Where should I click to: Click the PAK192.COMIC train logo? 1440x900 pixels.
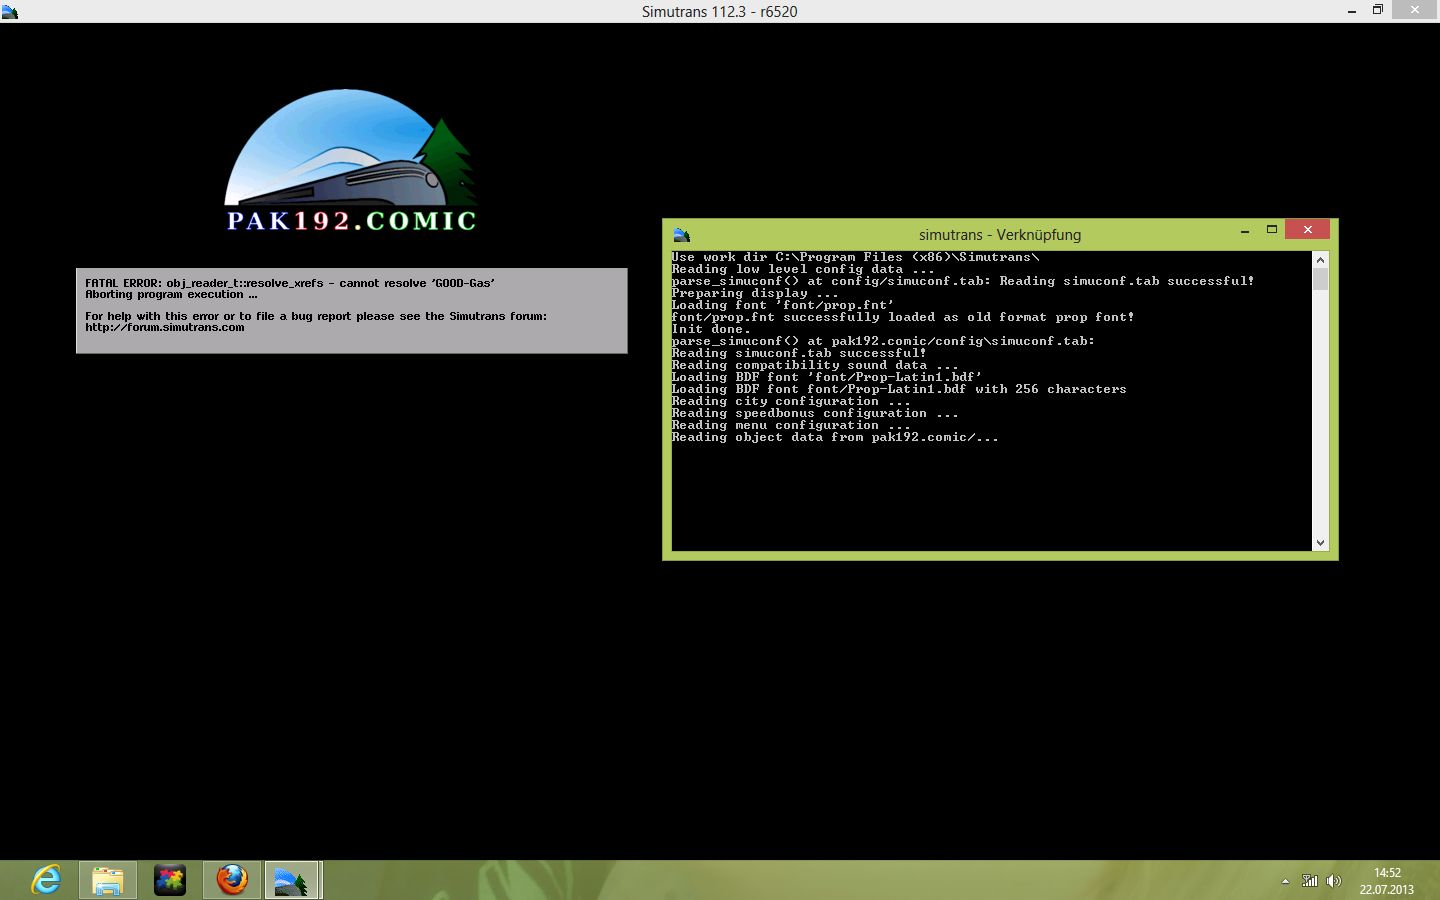[351, 162]
